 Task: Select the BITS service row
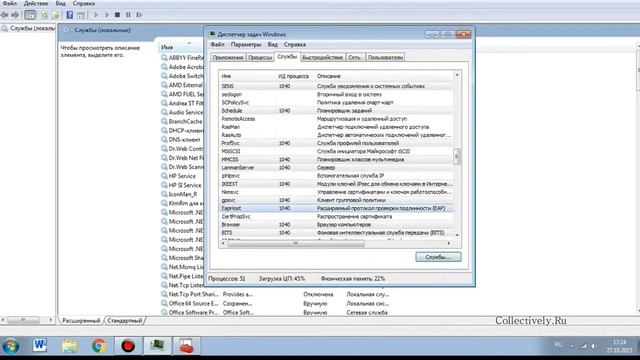(336, 233)
